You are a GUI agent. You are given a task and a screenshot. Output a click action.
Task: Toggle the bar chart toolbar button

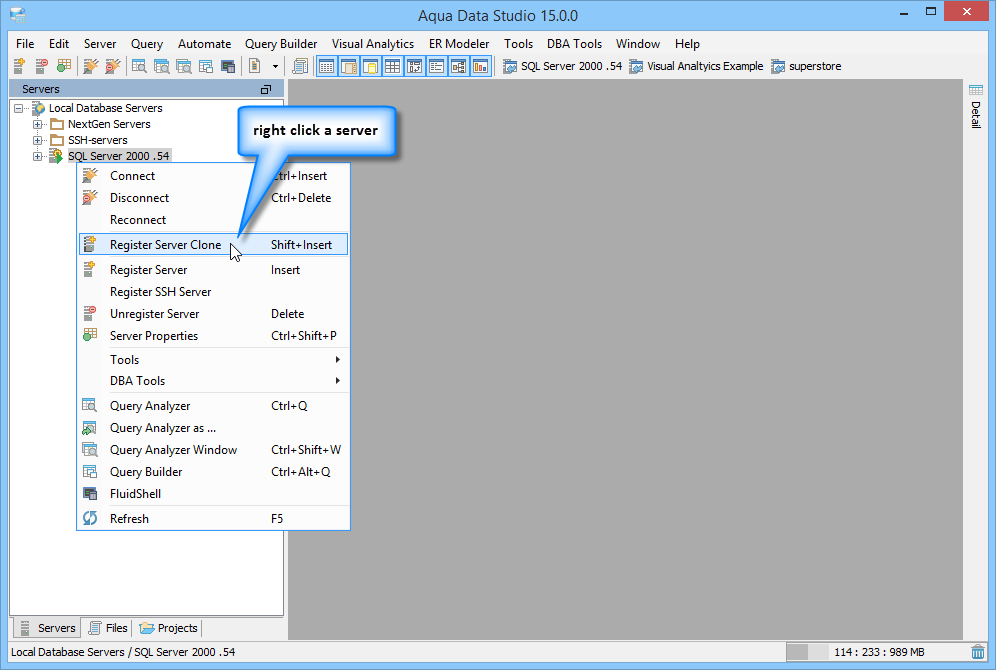point(481,66)
